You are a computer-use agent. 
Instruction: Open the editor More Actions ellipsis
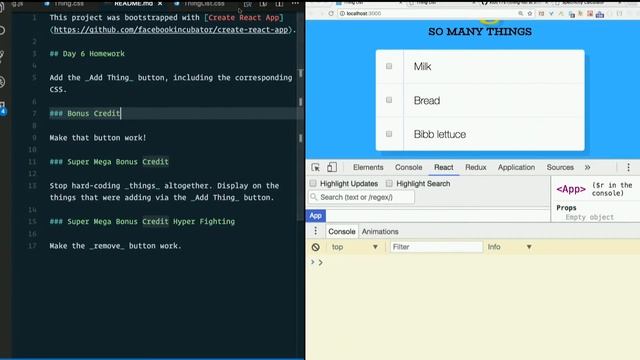pos(295,3)
